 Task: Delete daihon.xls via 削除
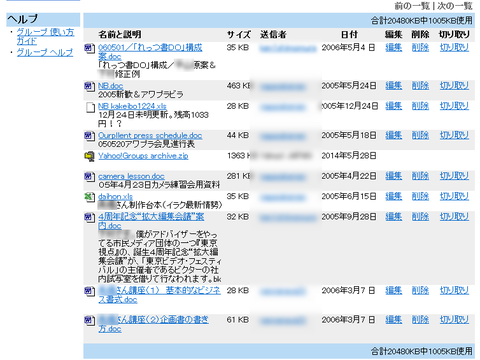click(420, 196)
